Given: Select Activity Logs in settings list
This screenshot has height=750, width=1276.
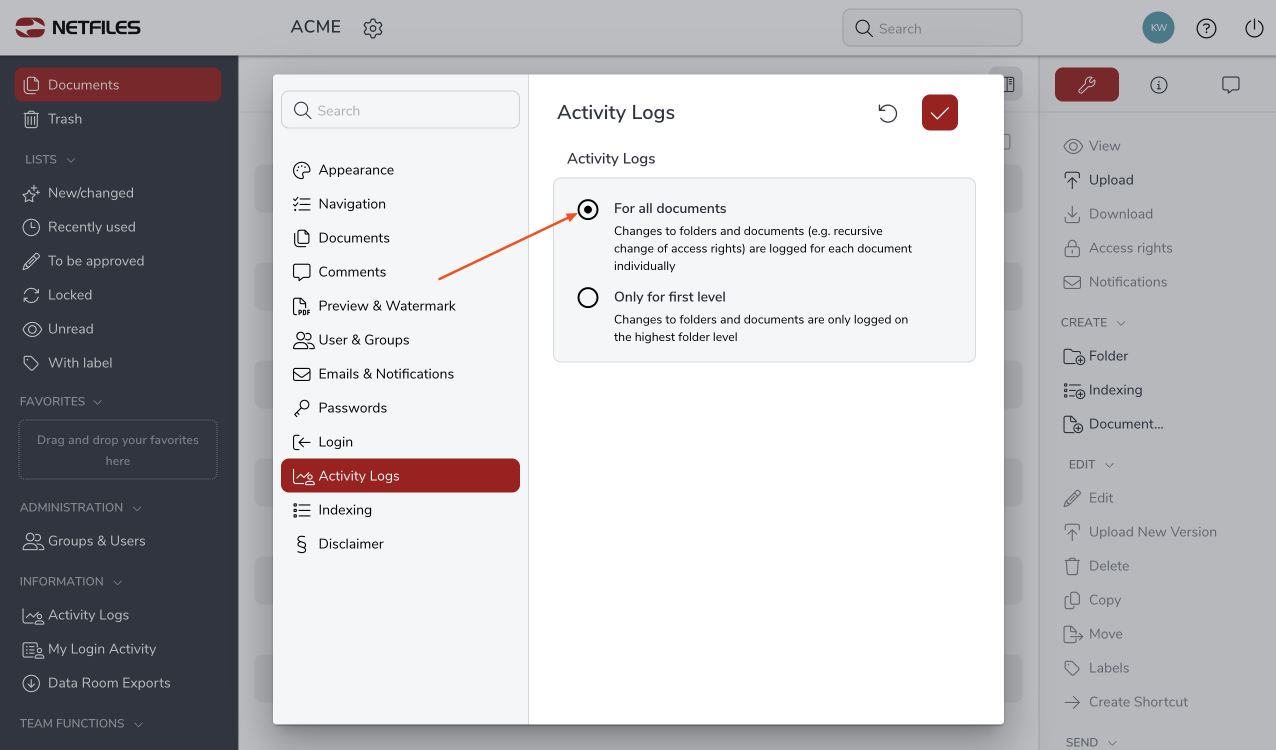Looking at the screenshot, I should (400, 476).
